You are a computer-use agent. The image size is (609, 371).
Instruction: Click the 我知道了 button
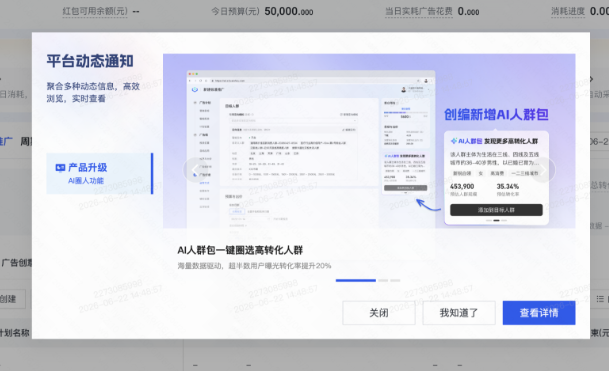tap(459, 313)
